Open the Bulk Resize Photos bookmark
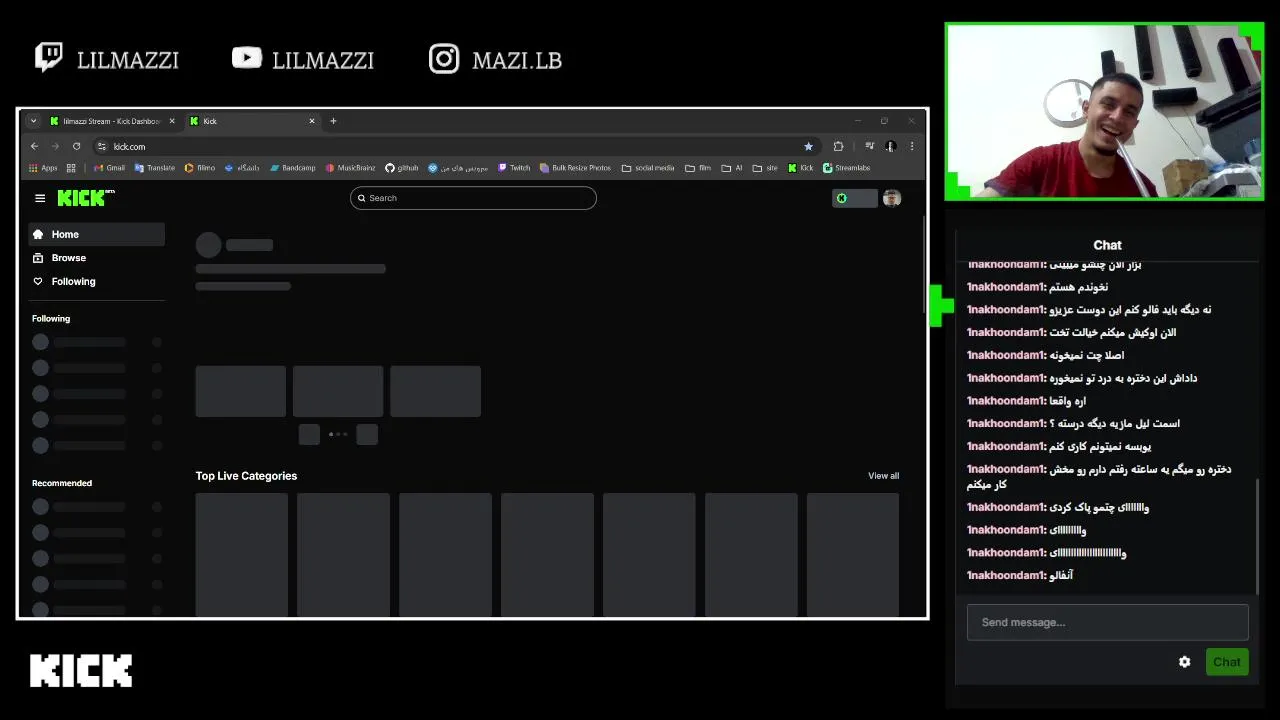The width and height of the screenshot is (1280, 720). point(575,168)
